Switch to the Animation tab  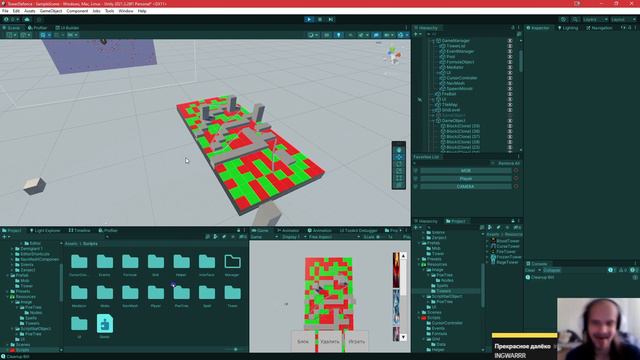coord(319,231)
